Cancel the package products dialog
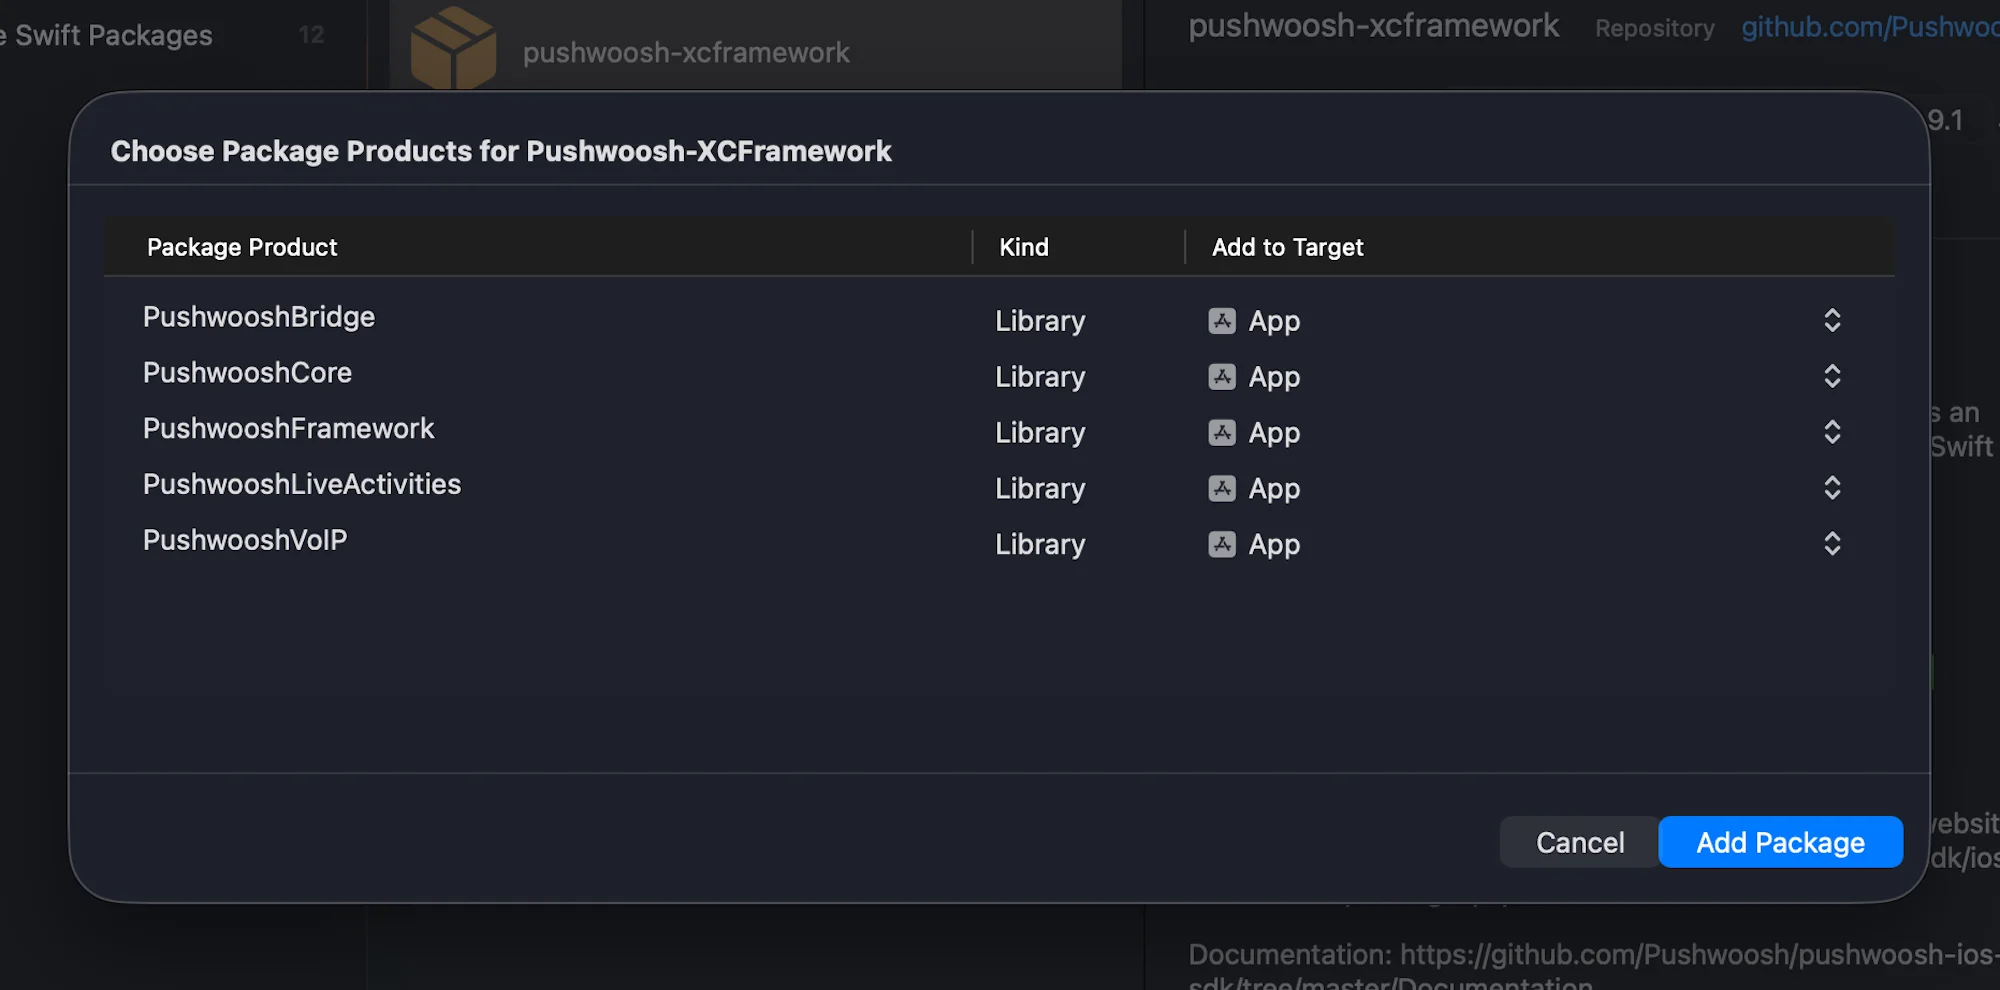 pyautogui.click(x=1579, y=843)
